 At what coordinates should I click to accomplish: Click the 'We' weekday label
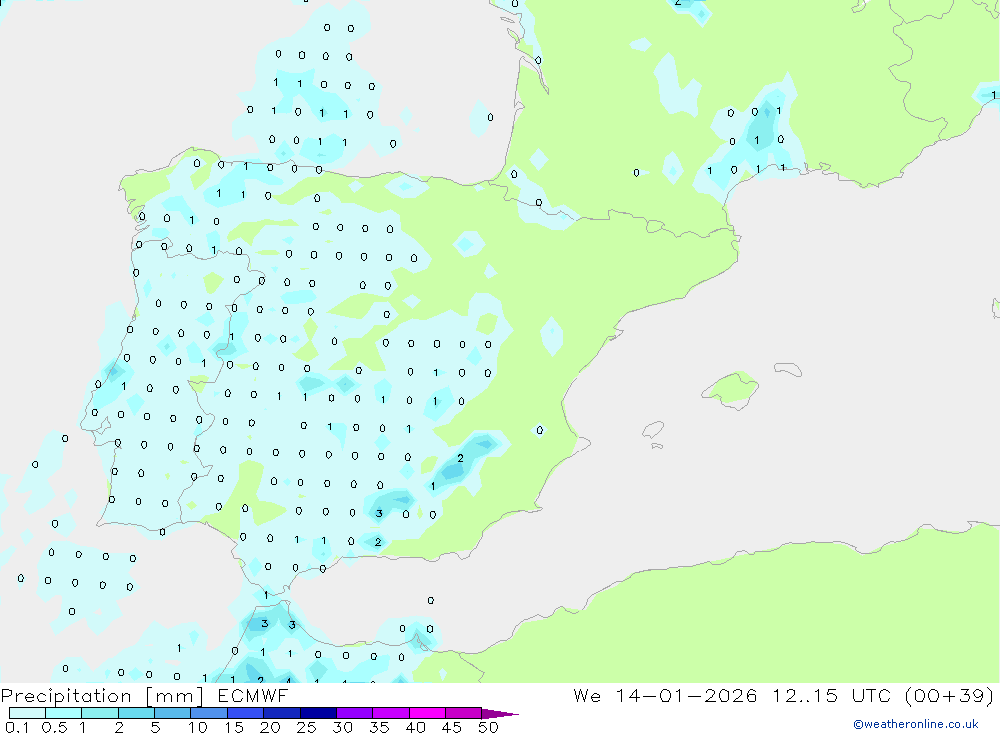587,696
